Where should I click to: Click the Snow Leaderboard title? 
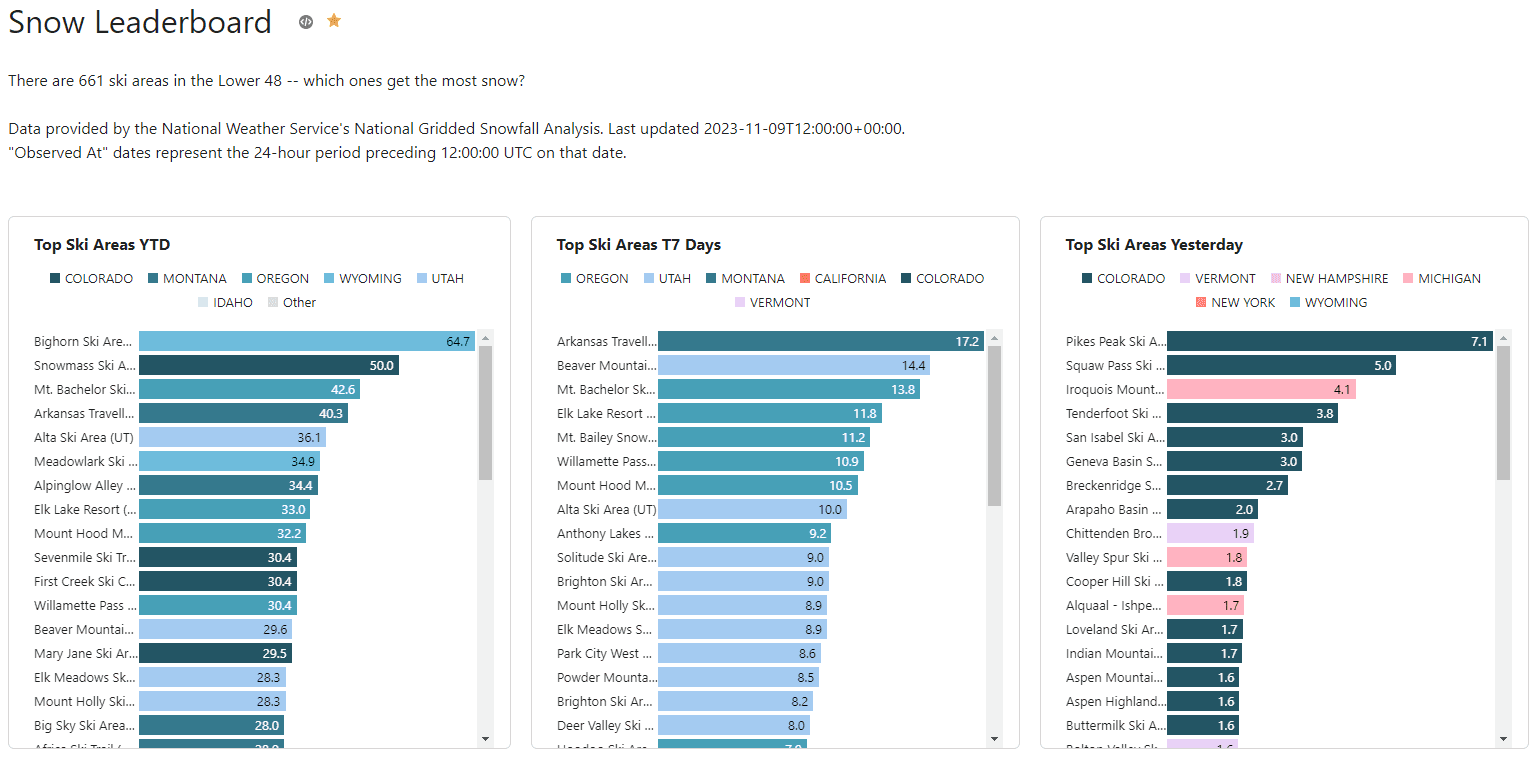tap(140, 22)
